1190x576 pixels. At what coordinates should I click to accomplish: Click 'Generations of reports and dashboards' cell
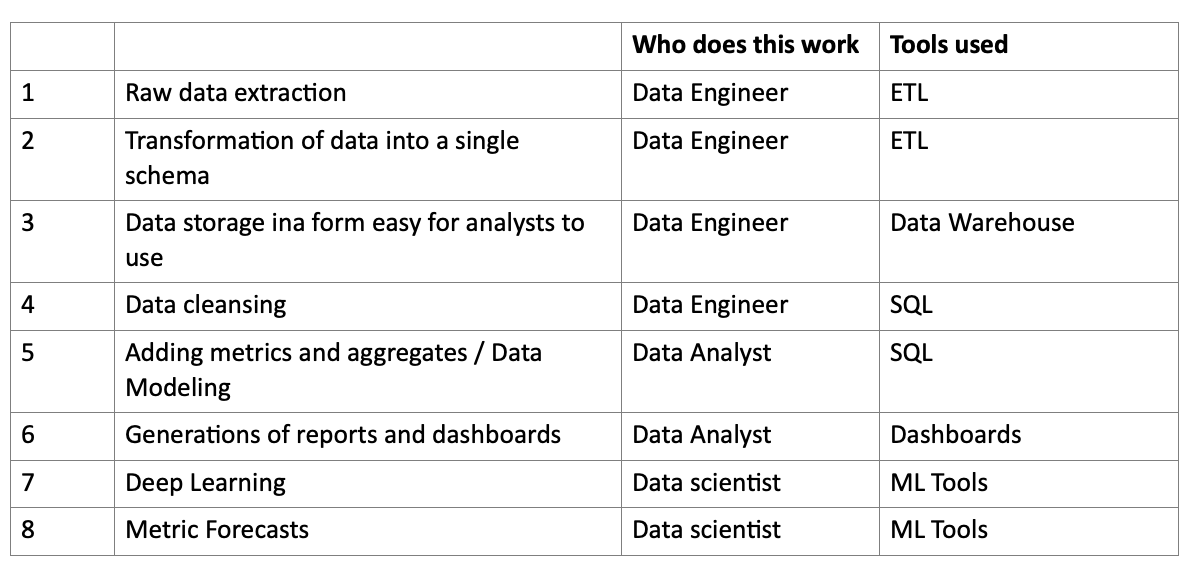point(367,436)
